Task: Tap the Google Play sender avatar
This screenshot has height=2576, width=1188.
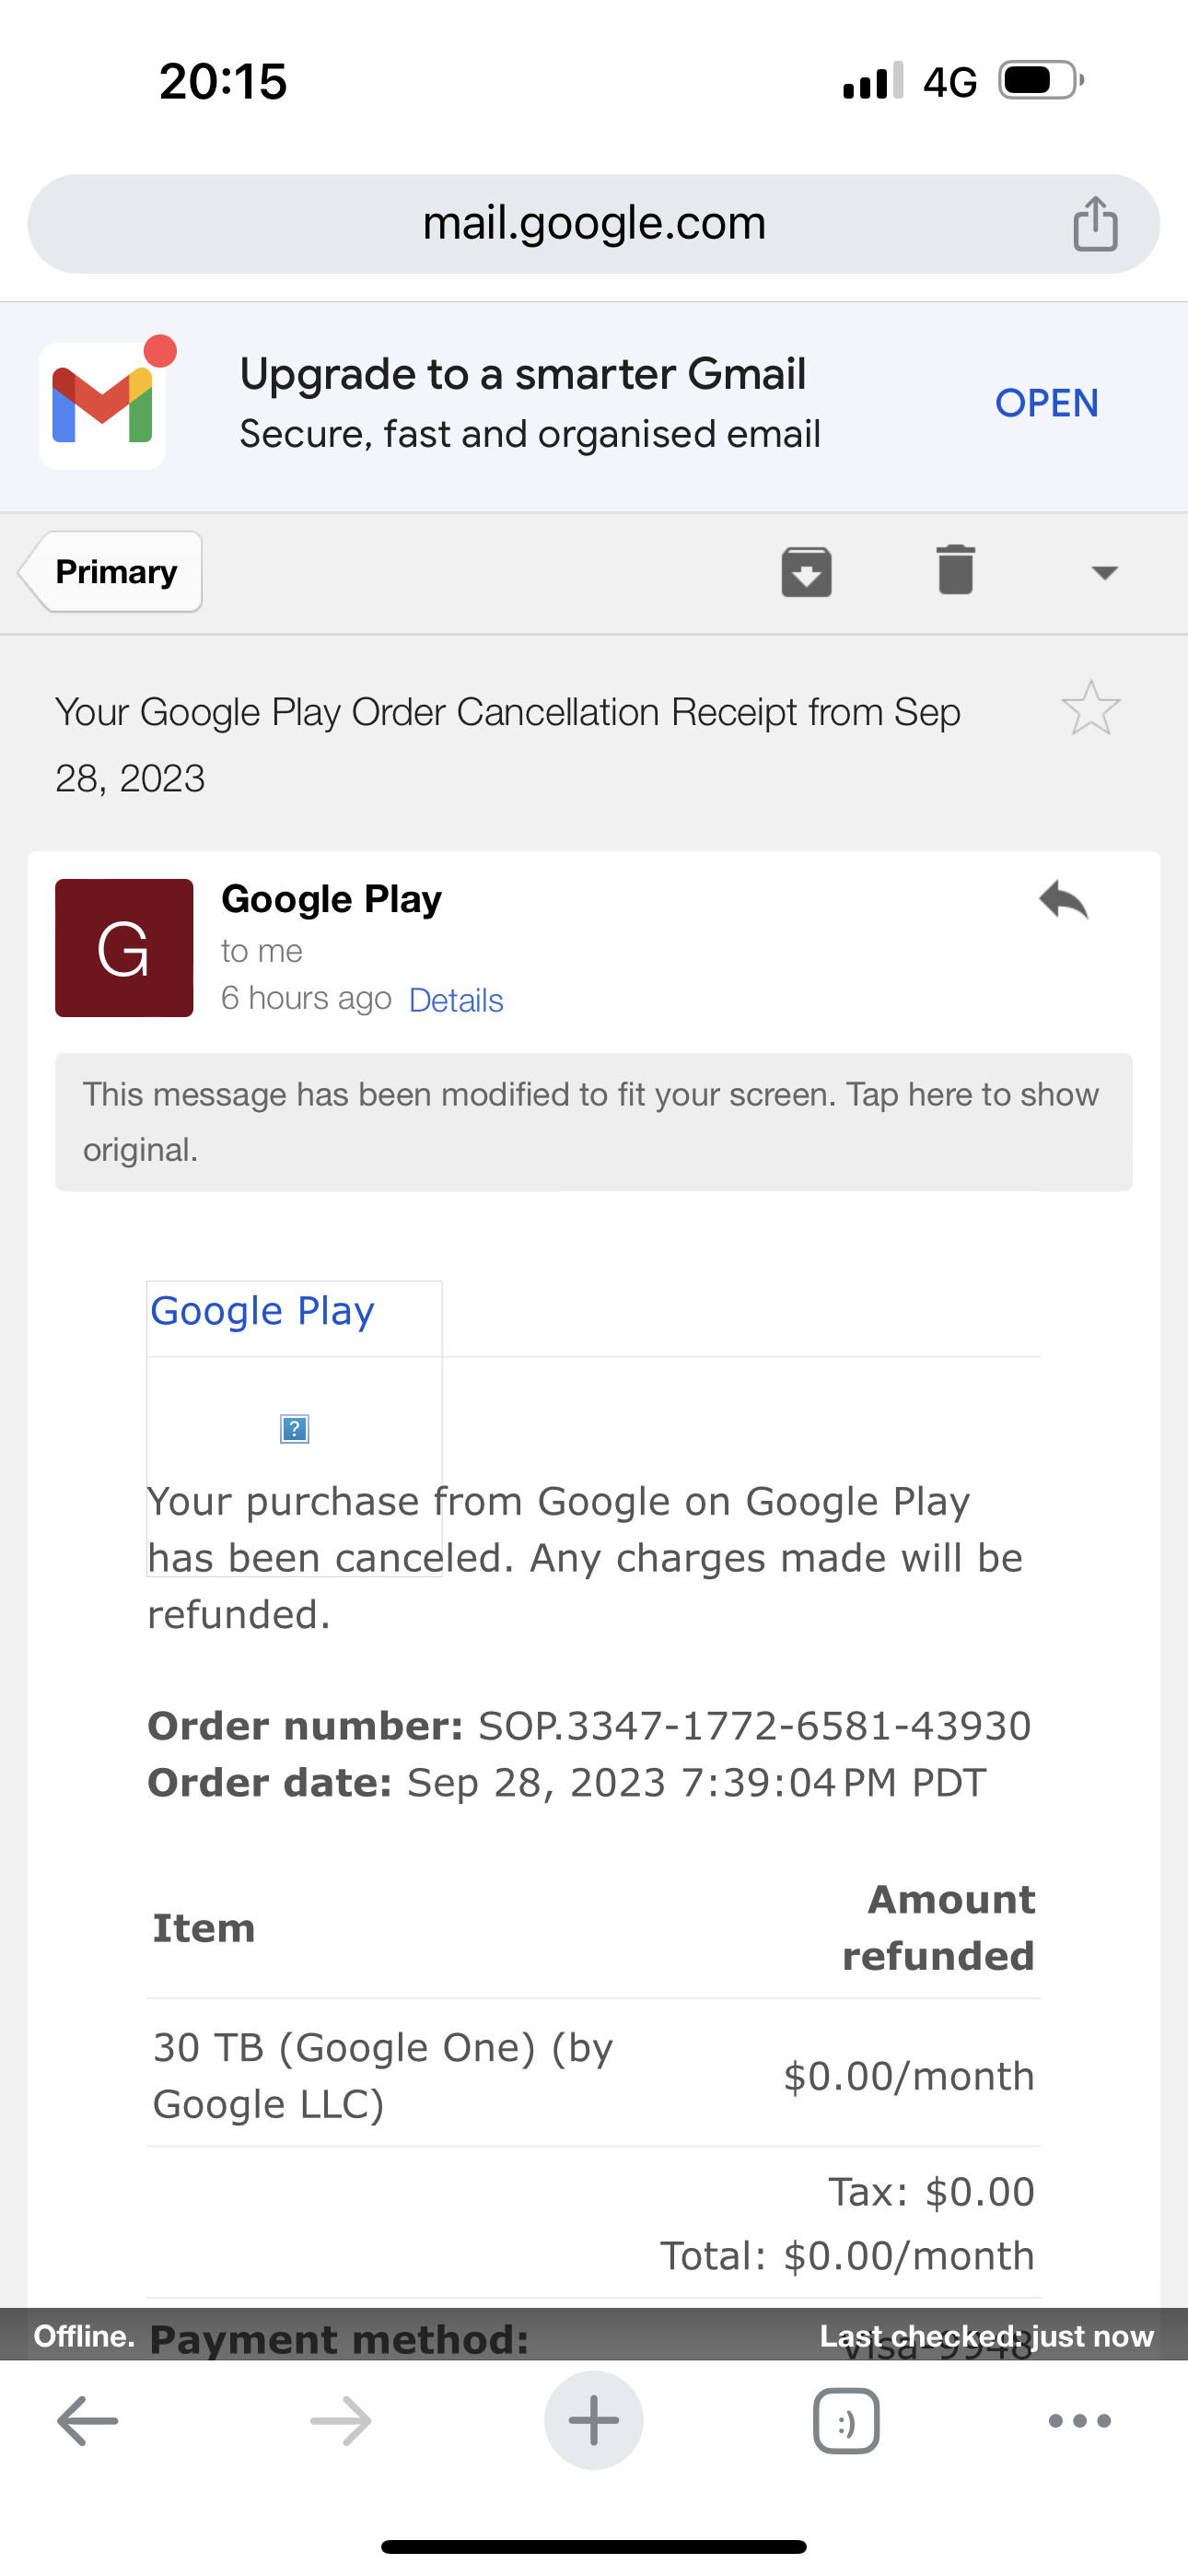Action: click(x=124, y=948)
